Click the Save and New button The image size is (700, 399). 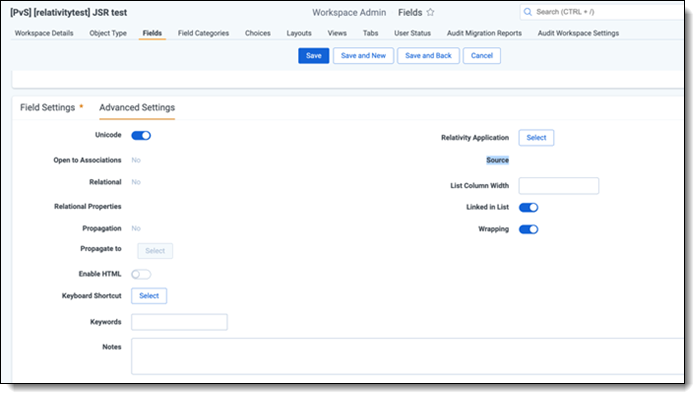363,56
